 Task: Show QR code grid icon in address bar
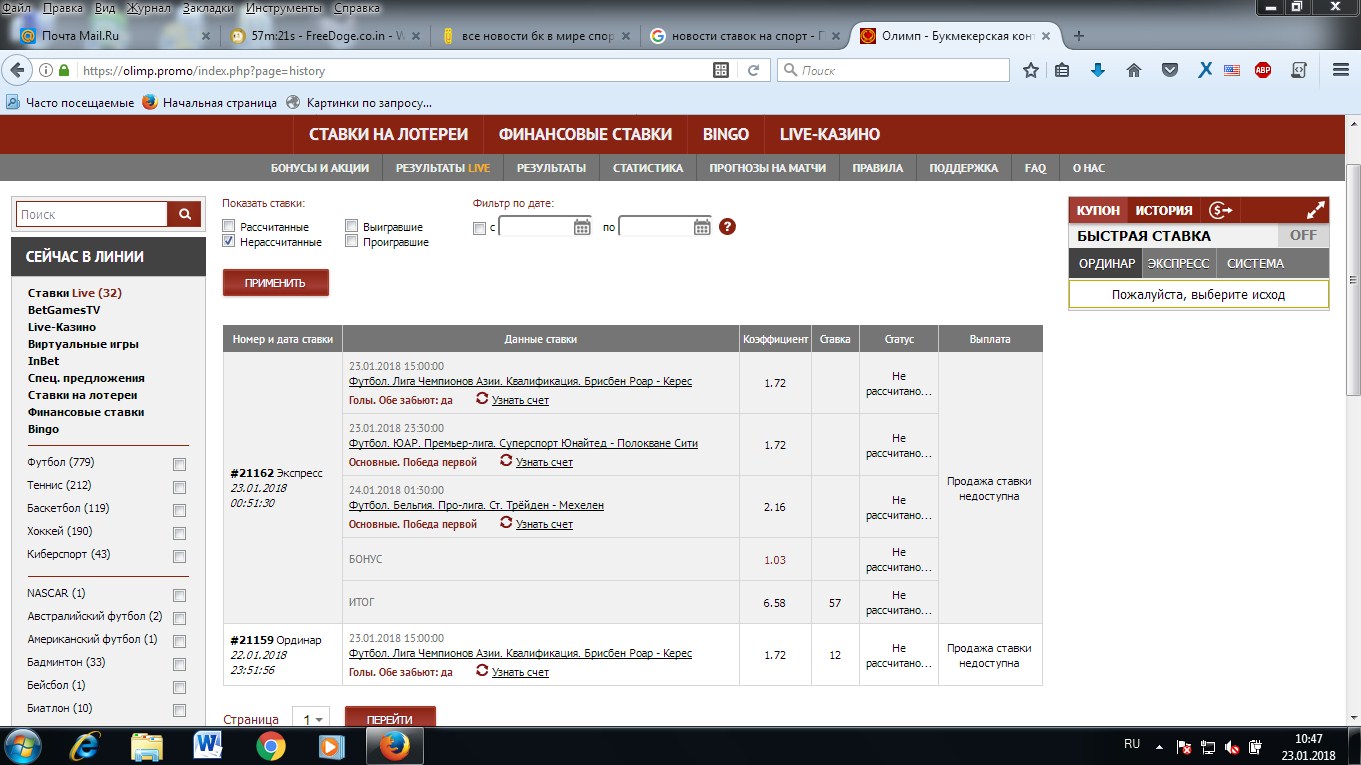[721, 71]
